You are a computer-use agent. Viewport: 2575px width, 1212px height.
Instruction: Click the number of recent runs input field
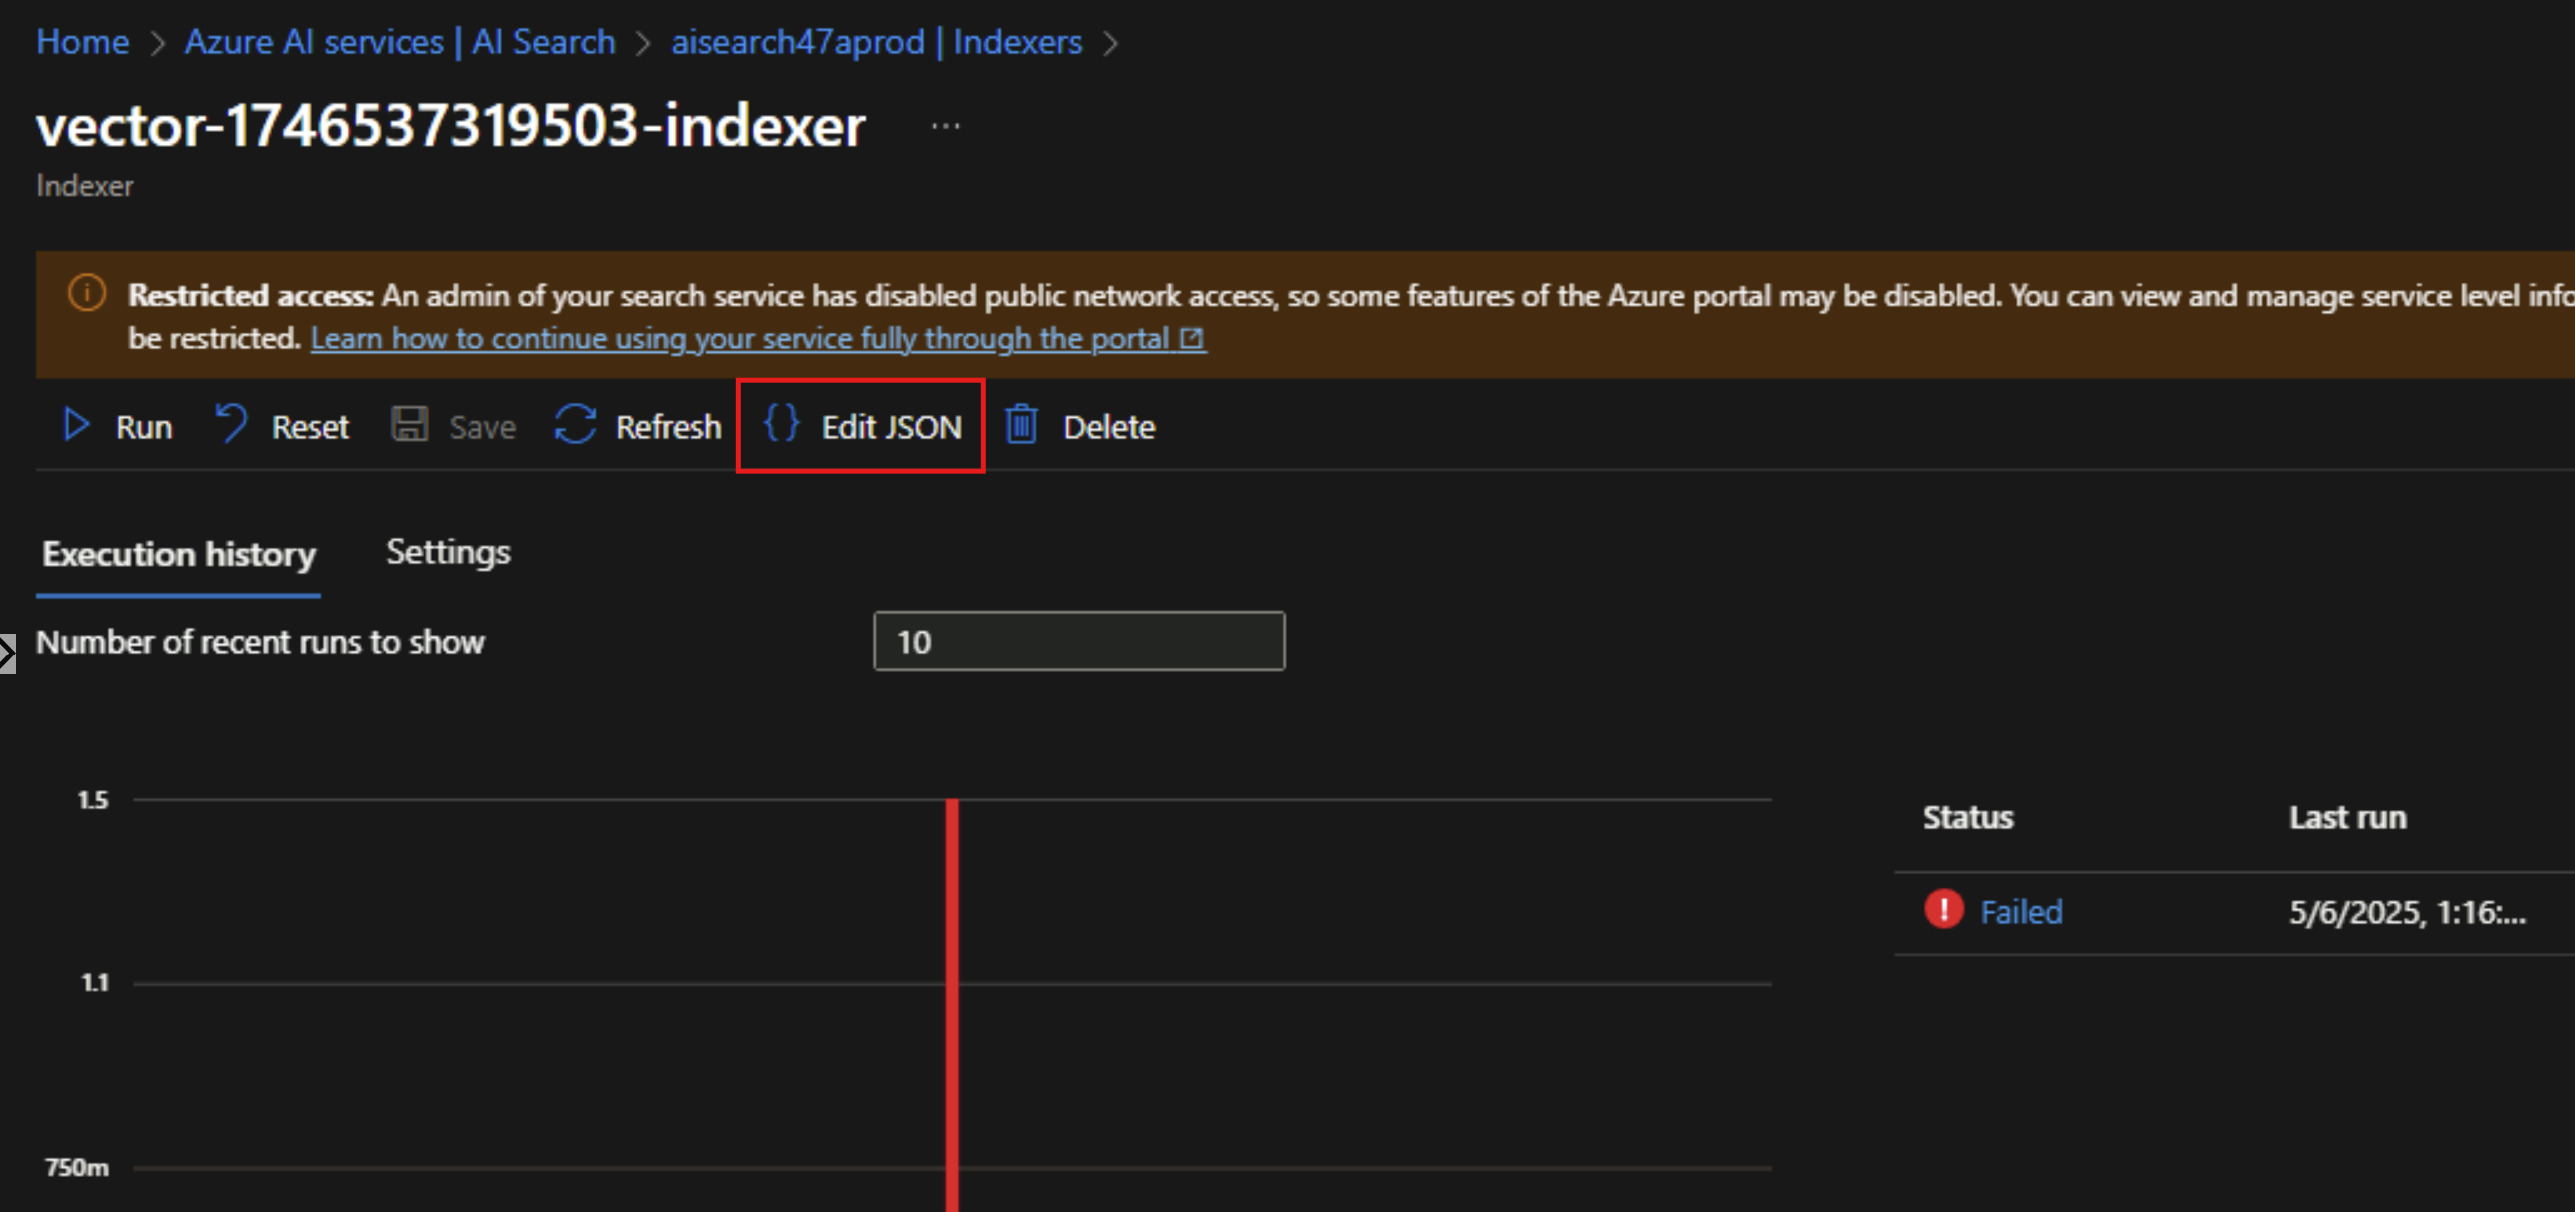point(1079,641)
